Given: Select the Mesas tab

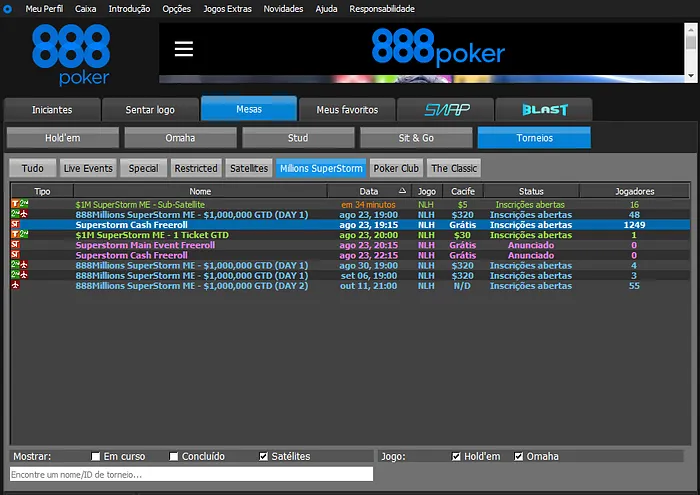Looking at the screenshot, I should pos(249,108).
